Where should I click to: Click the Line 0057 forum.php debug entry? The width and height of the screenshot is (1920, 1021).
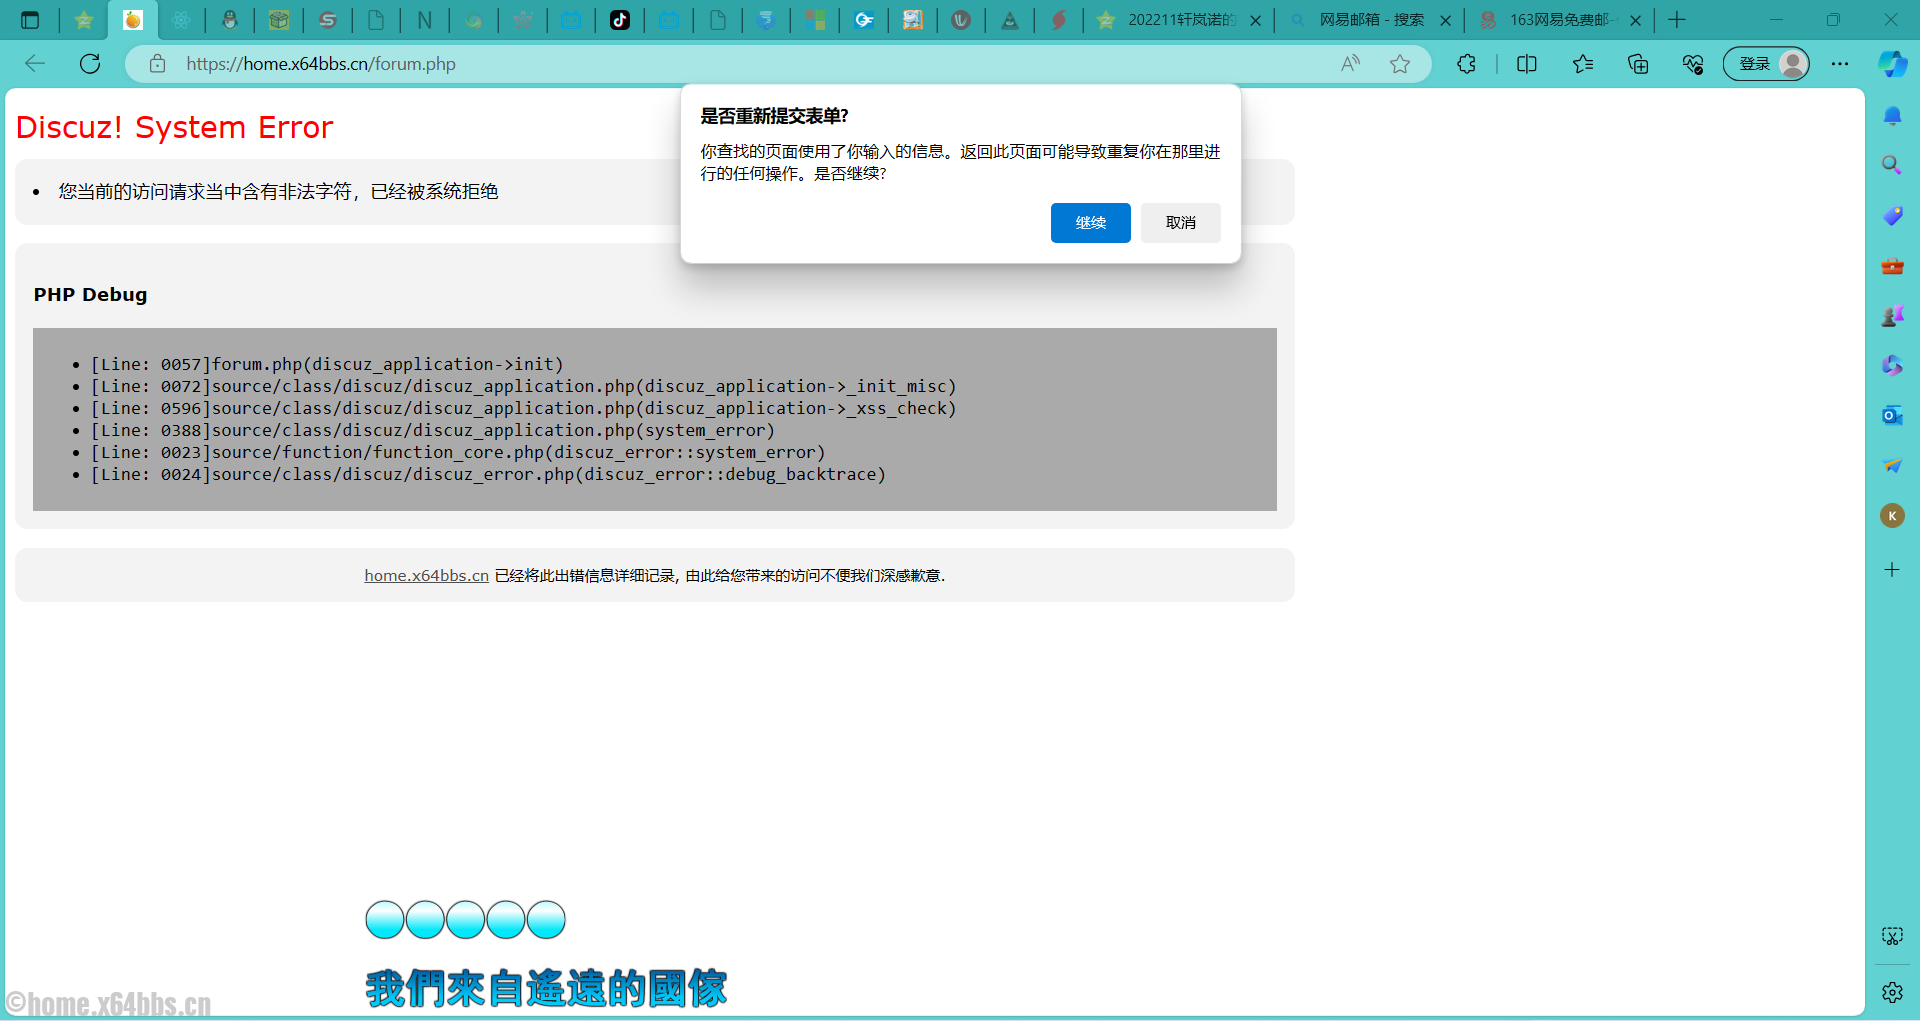click(327, 364)
